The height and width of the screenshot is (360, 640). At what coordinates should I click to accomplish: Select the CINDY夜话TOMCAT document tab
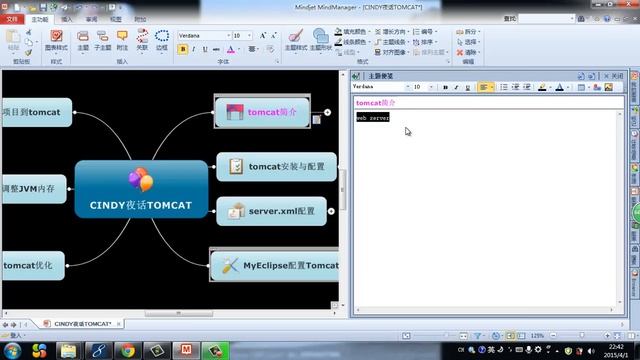[82, 324]
